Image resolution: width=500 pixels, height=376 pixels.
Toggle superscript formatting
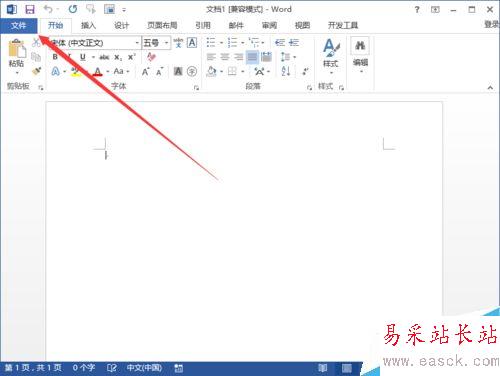coord(132,57)
